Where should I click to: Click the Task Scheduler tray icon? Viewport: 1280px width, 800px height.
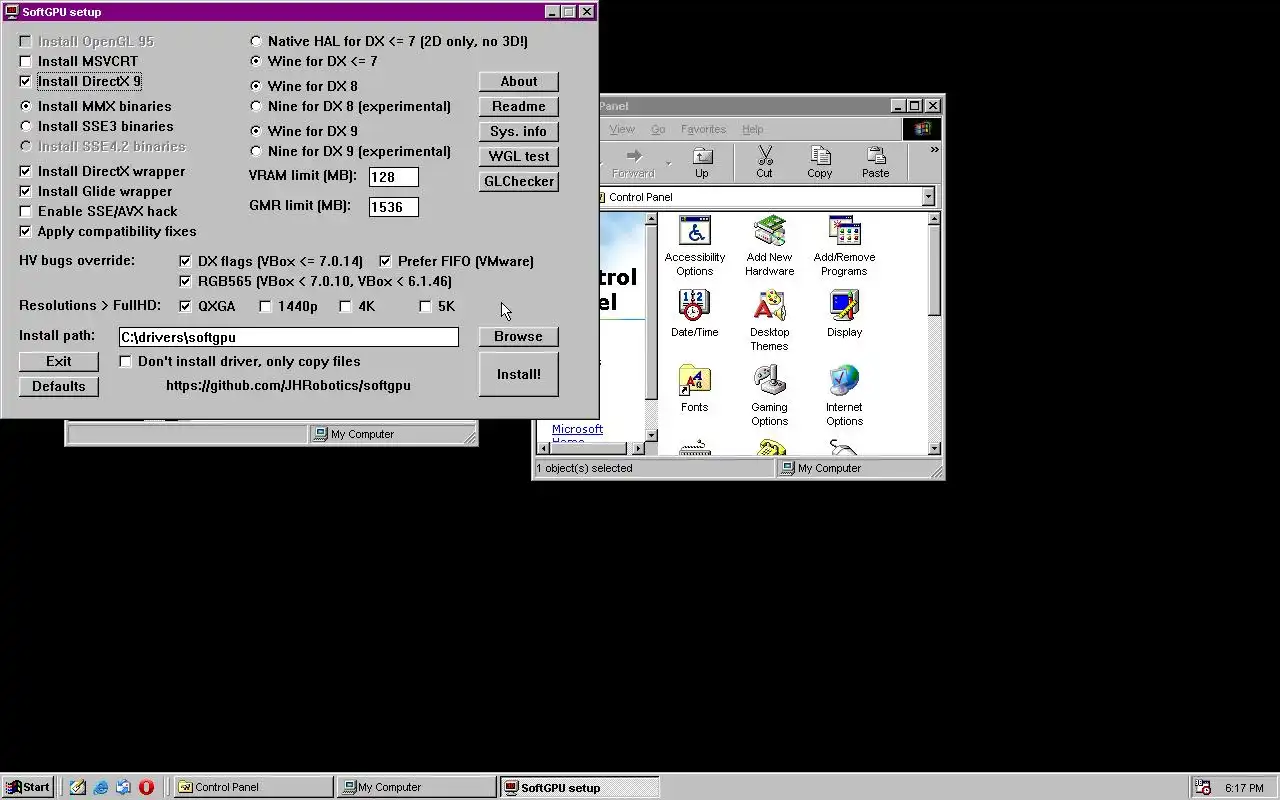coord(1203,788)
